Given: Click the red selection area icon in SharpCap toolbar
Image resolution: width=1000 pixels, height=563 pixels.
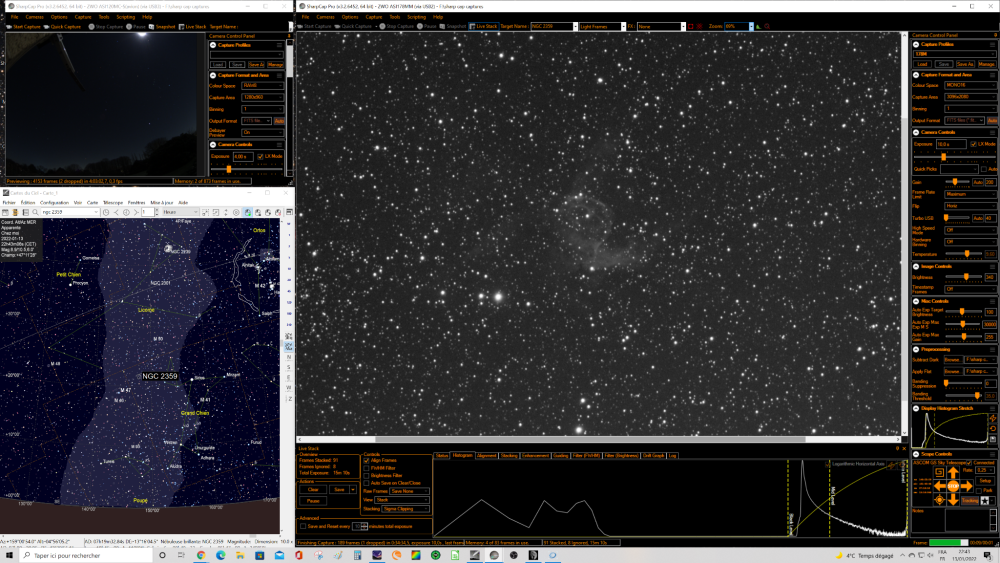Looking at the screenshot, I should click(x=691, y=26).
